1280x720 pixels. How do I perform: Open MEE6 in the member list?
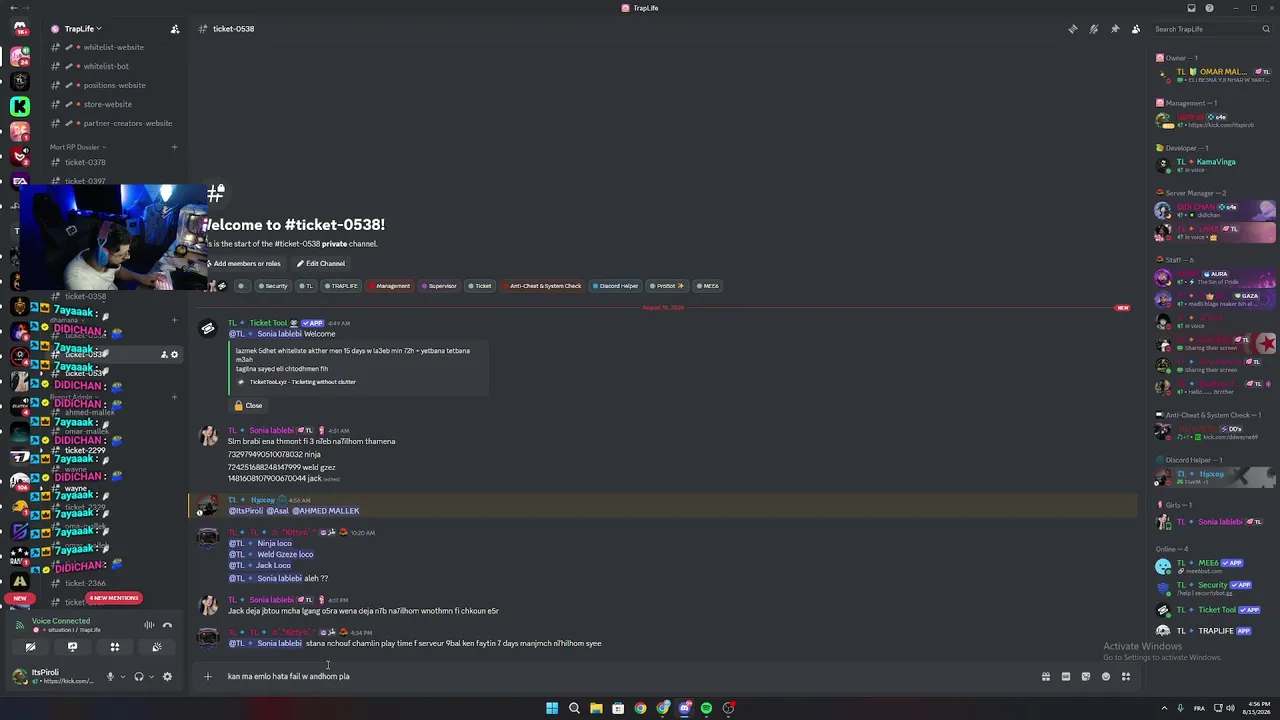click(x=1215, y=566)
